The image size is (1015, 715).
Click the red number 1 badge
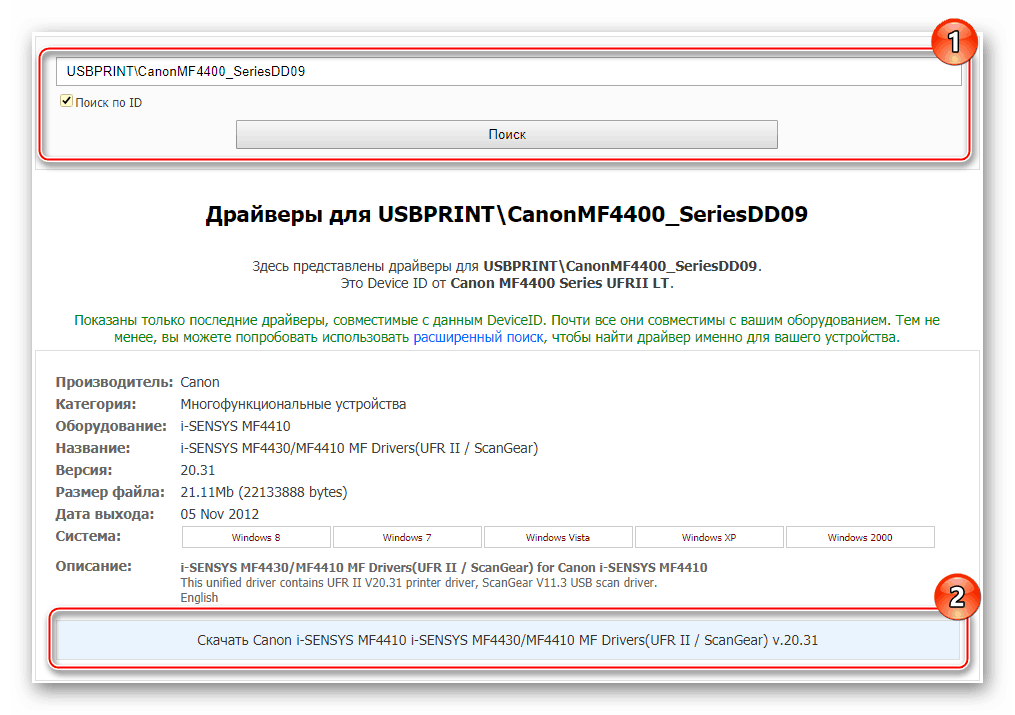(x=954, y=43)
